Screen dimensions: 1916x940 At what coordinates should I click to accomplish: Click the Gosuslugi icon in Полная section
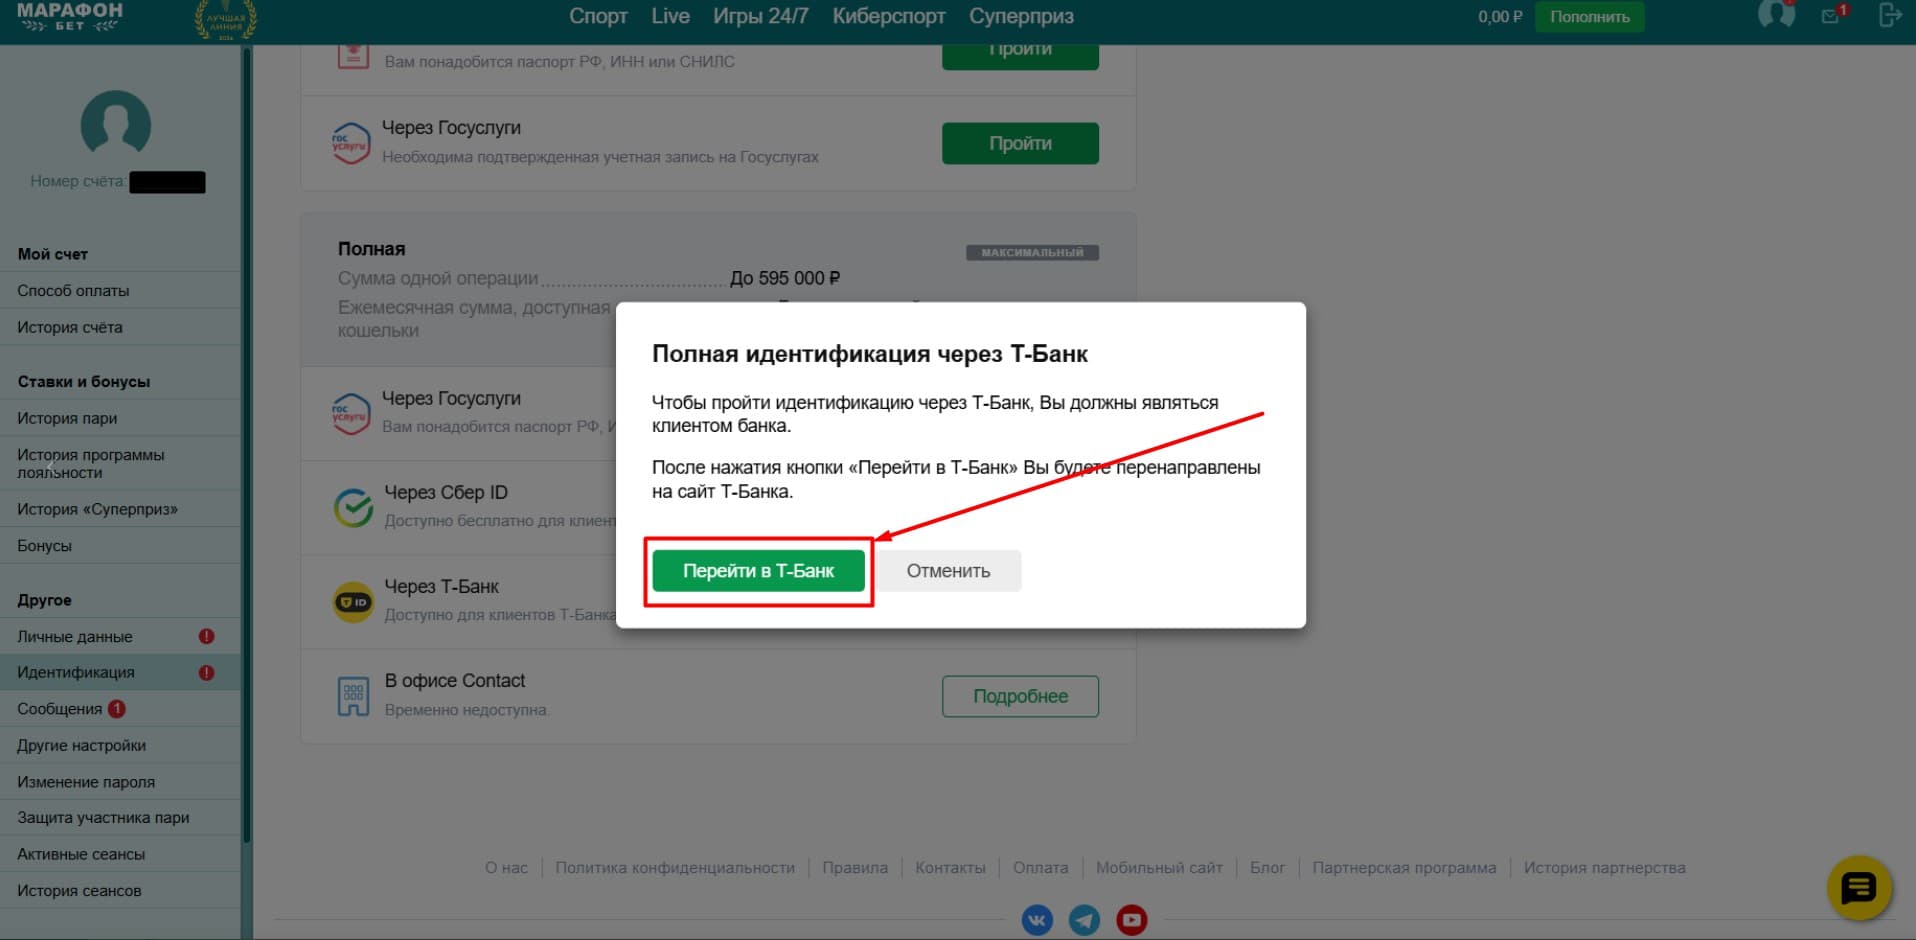(x=351, y=414)
